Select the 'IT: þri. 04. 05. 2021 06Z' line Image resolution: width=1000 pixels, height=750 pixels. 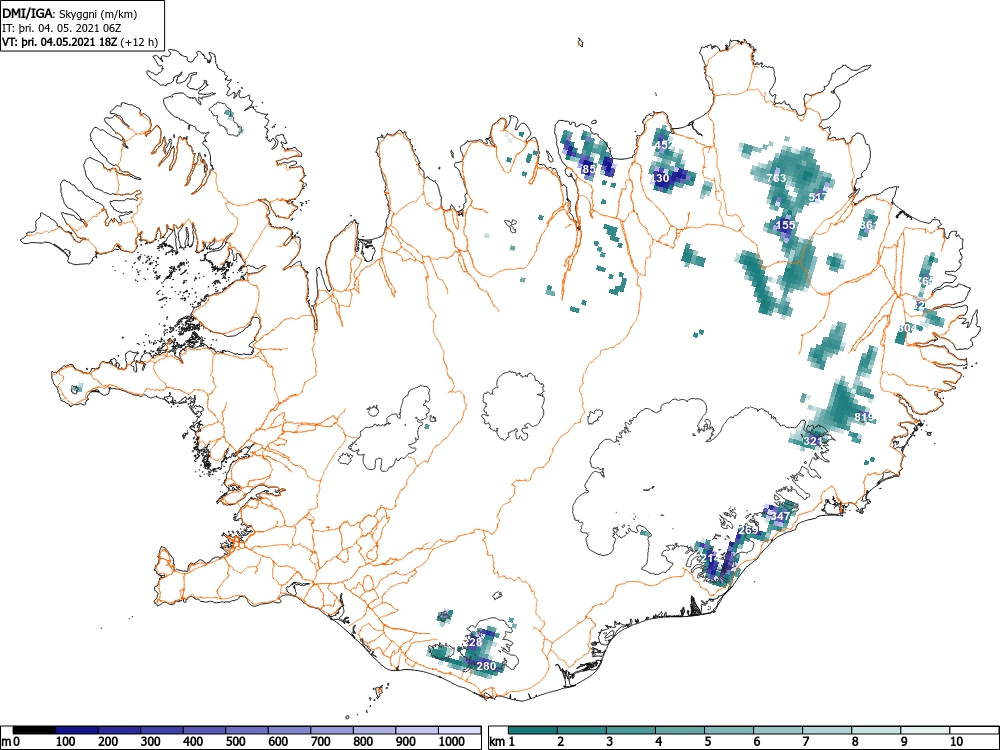pos(61,28)
